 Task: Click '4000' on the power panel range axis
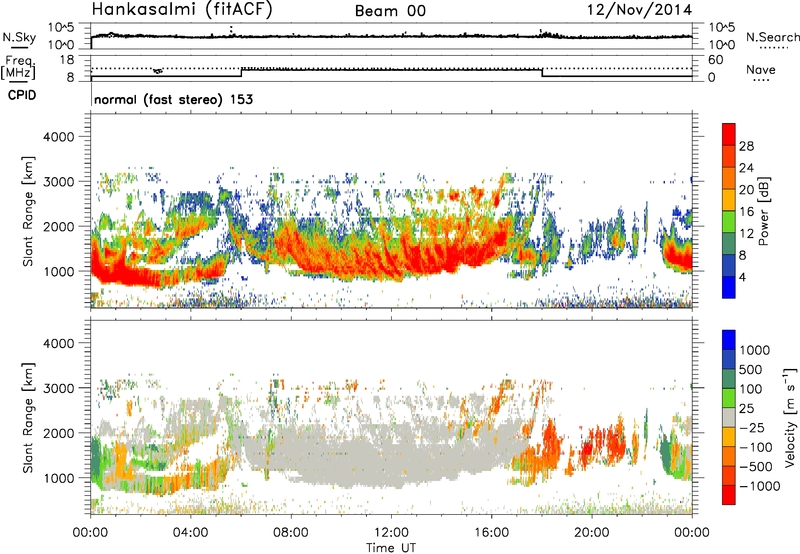[58, 137]
